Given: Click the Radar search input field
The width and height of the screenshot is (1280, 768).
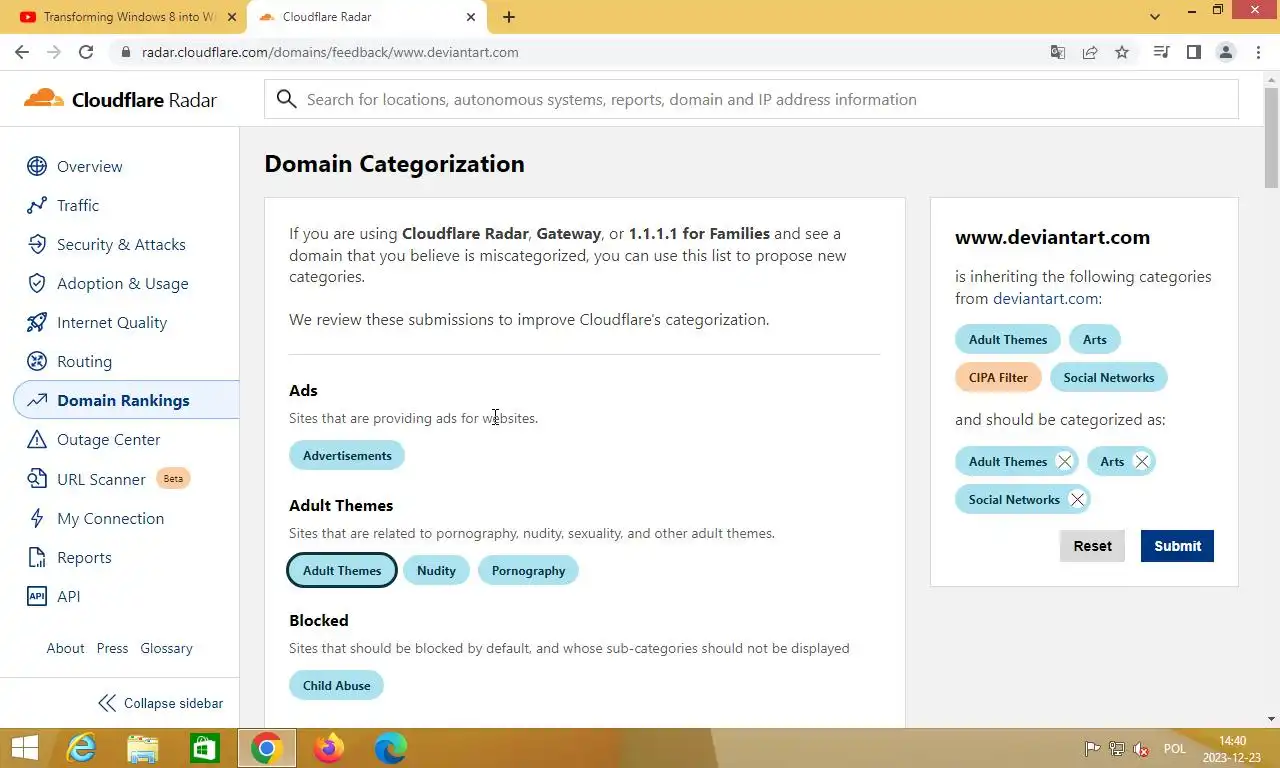Looking at the screenshot, I should [x=751, y=99].
